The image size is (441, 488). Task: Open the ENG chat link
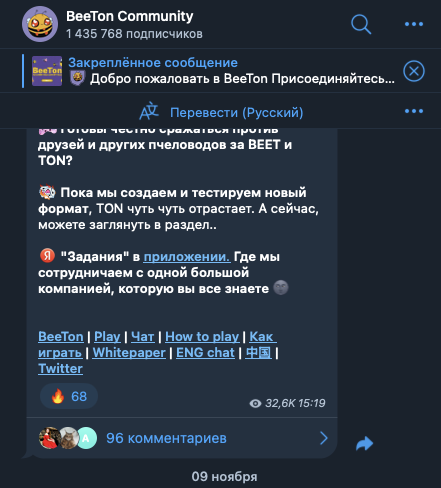point(205,353)
